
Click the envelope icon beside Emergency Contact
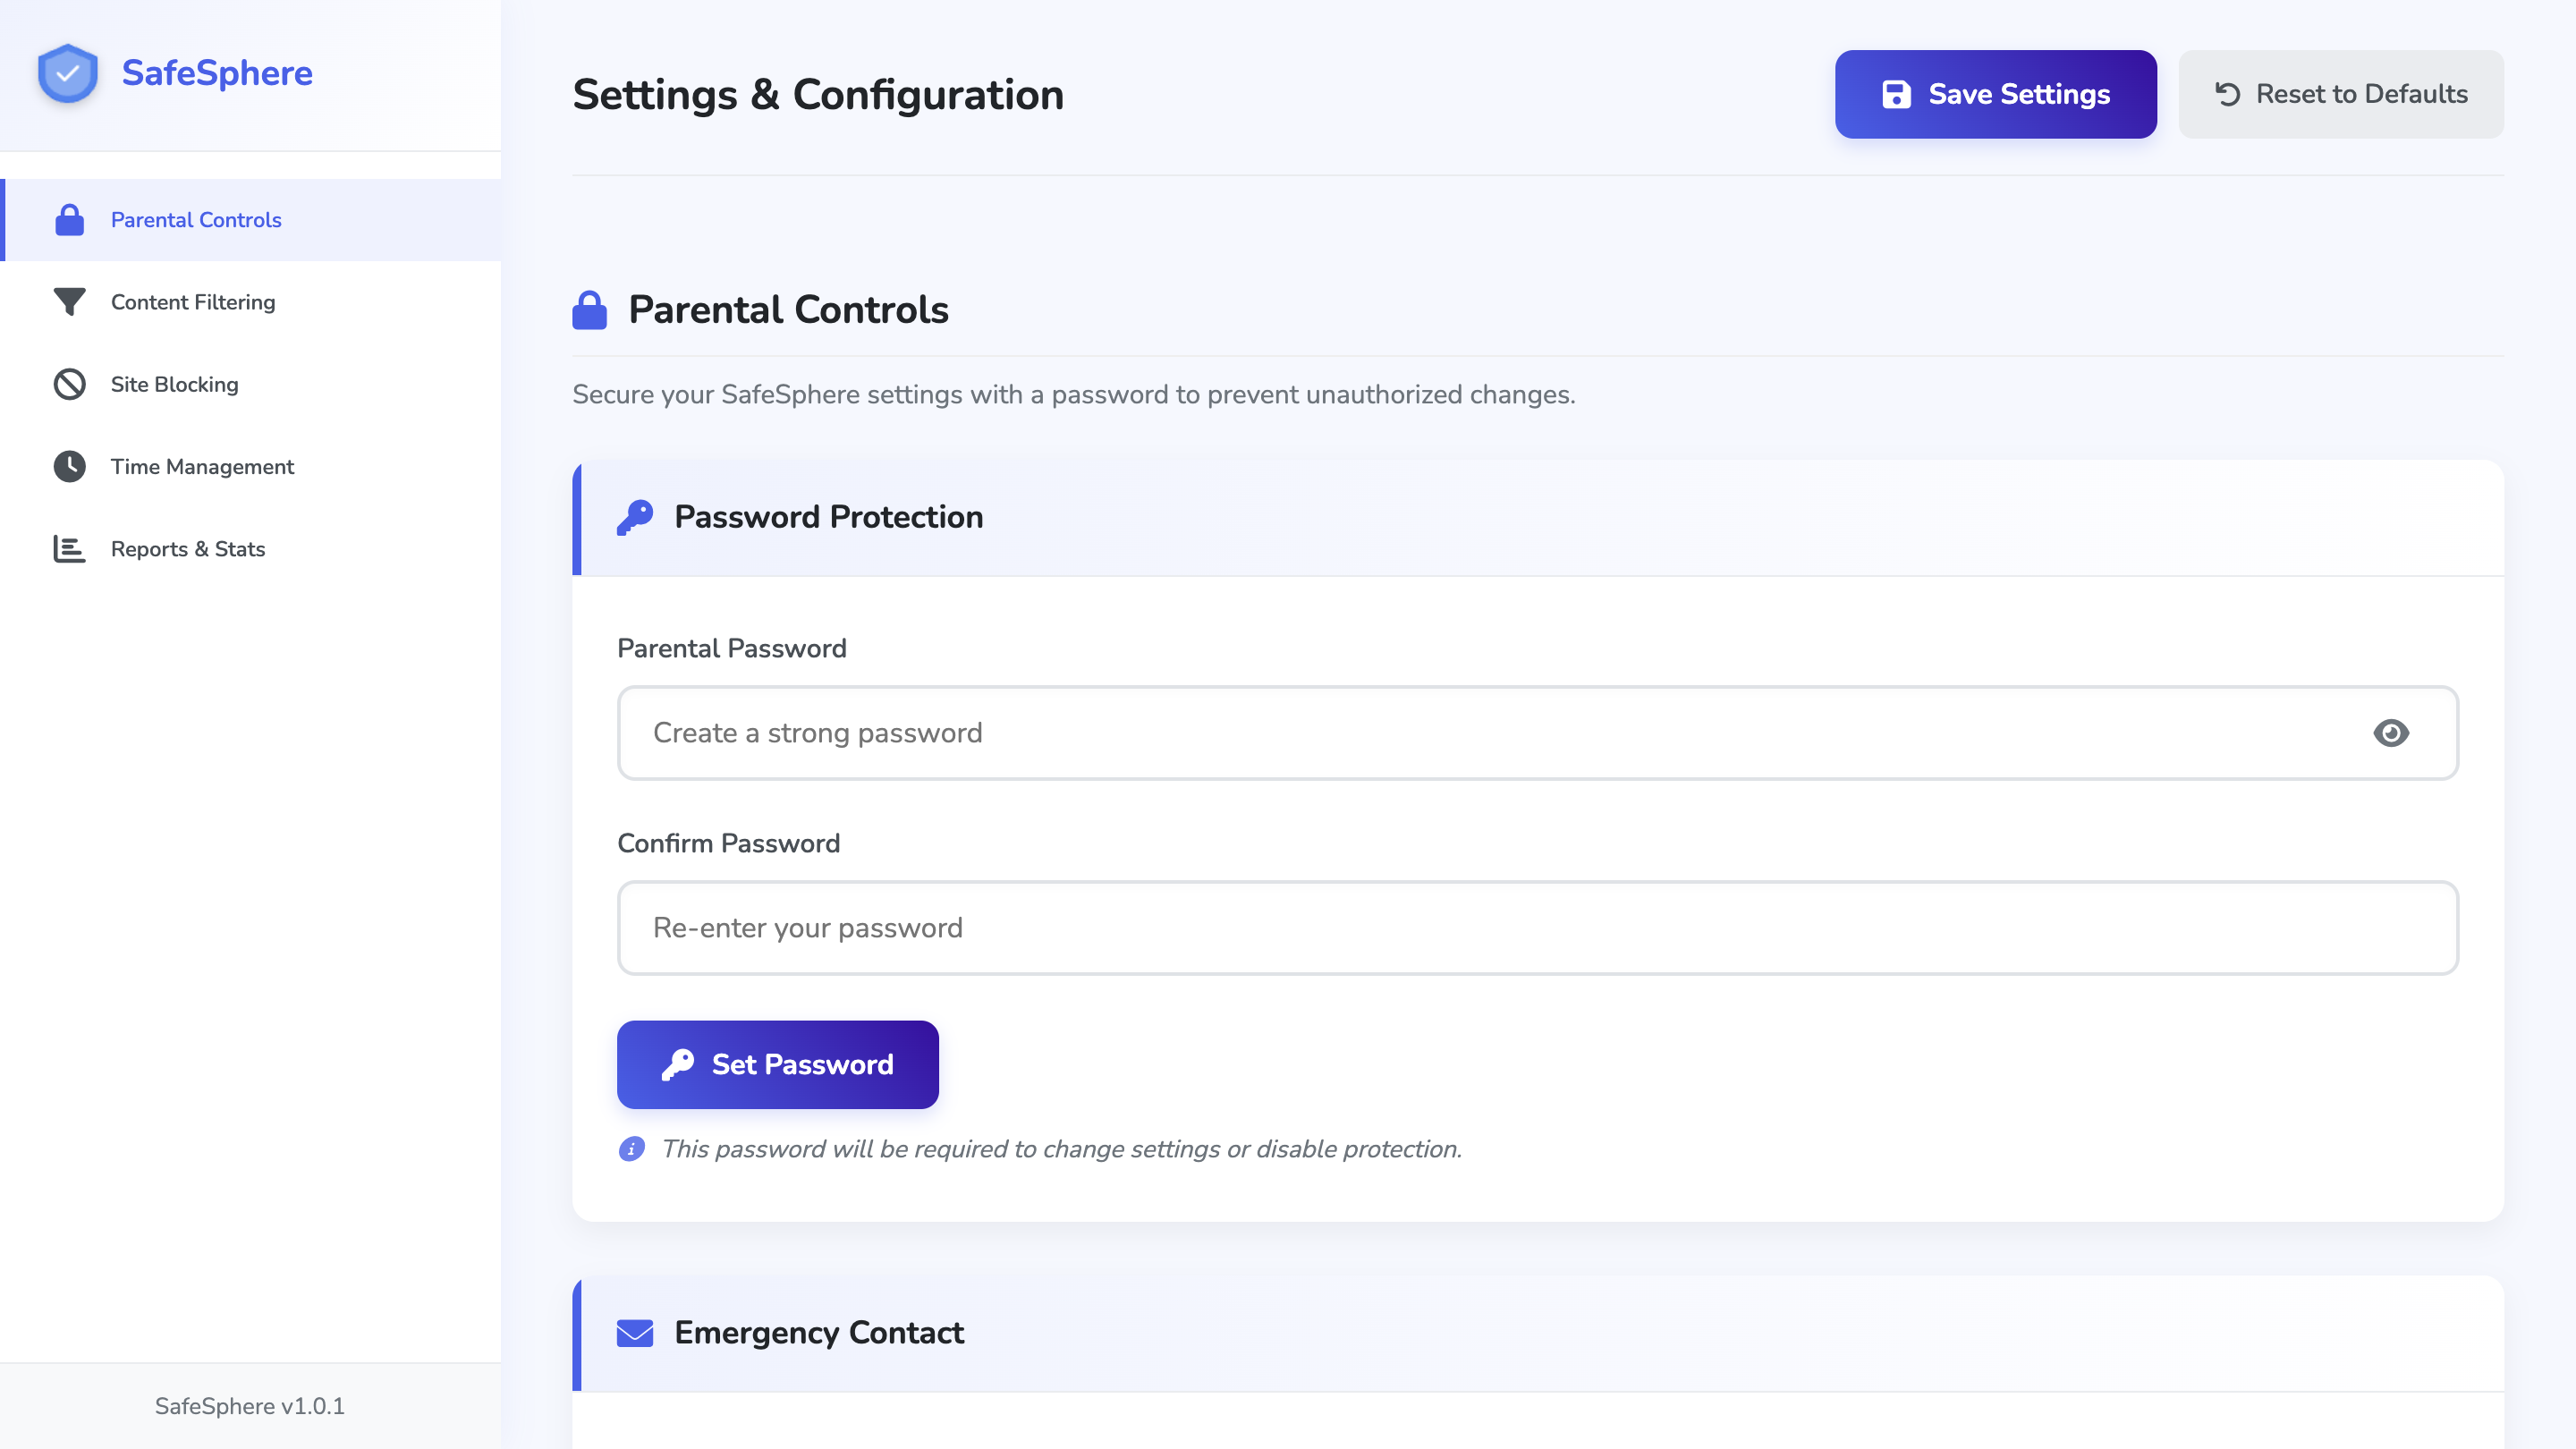pyautogui.click(x=635, y=1333)
